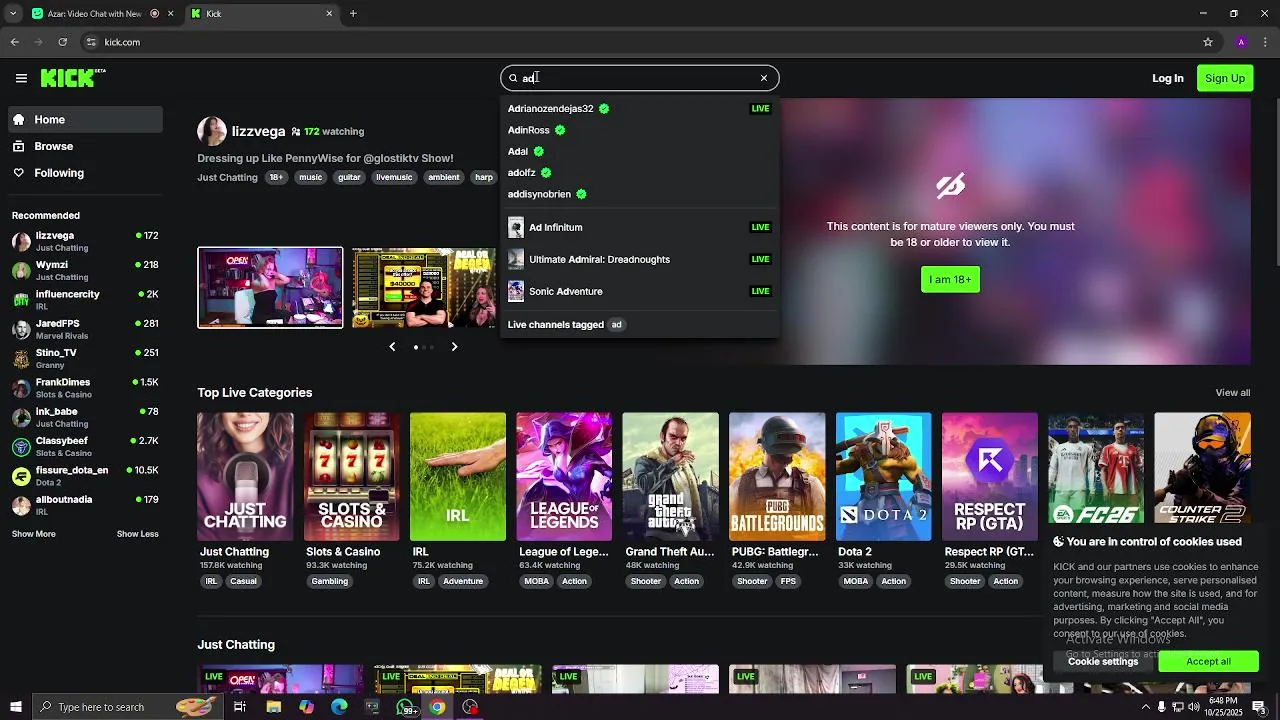
Task: Click the ambient tag
Action: point(443,177)
